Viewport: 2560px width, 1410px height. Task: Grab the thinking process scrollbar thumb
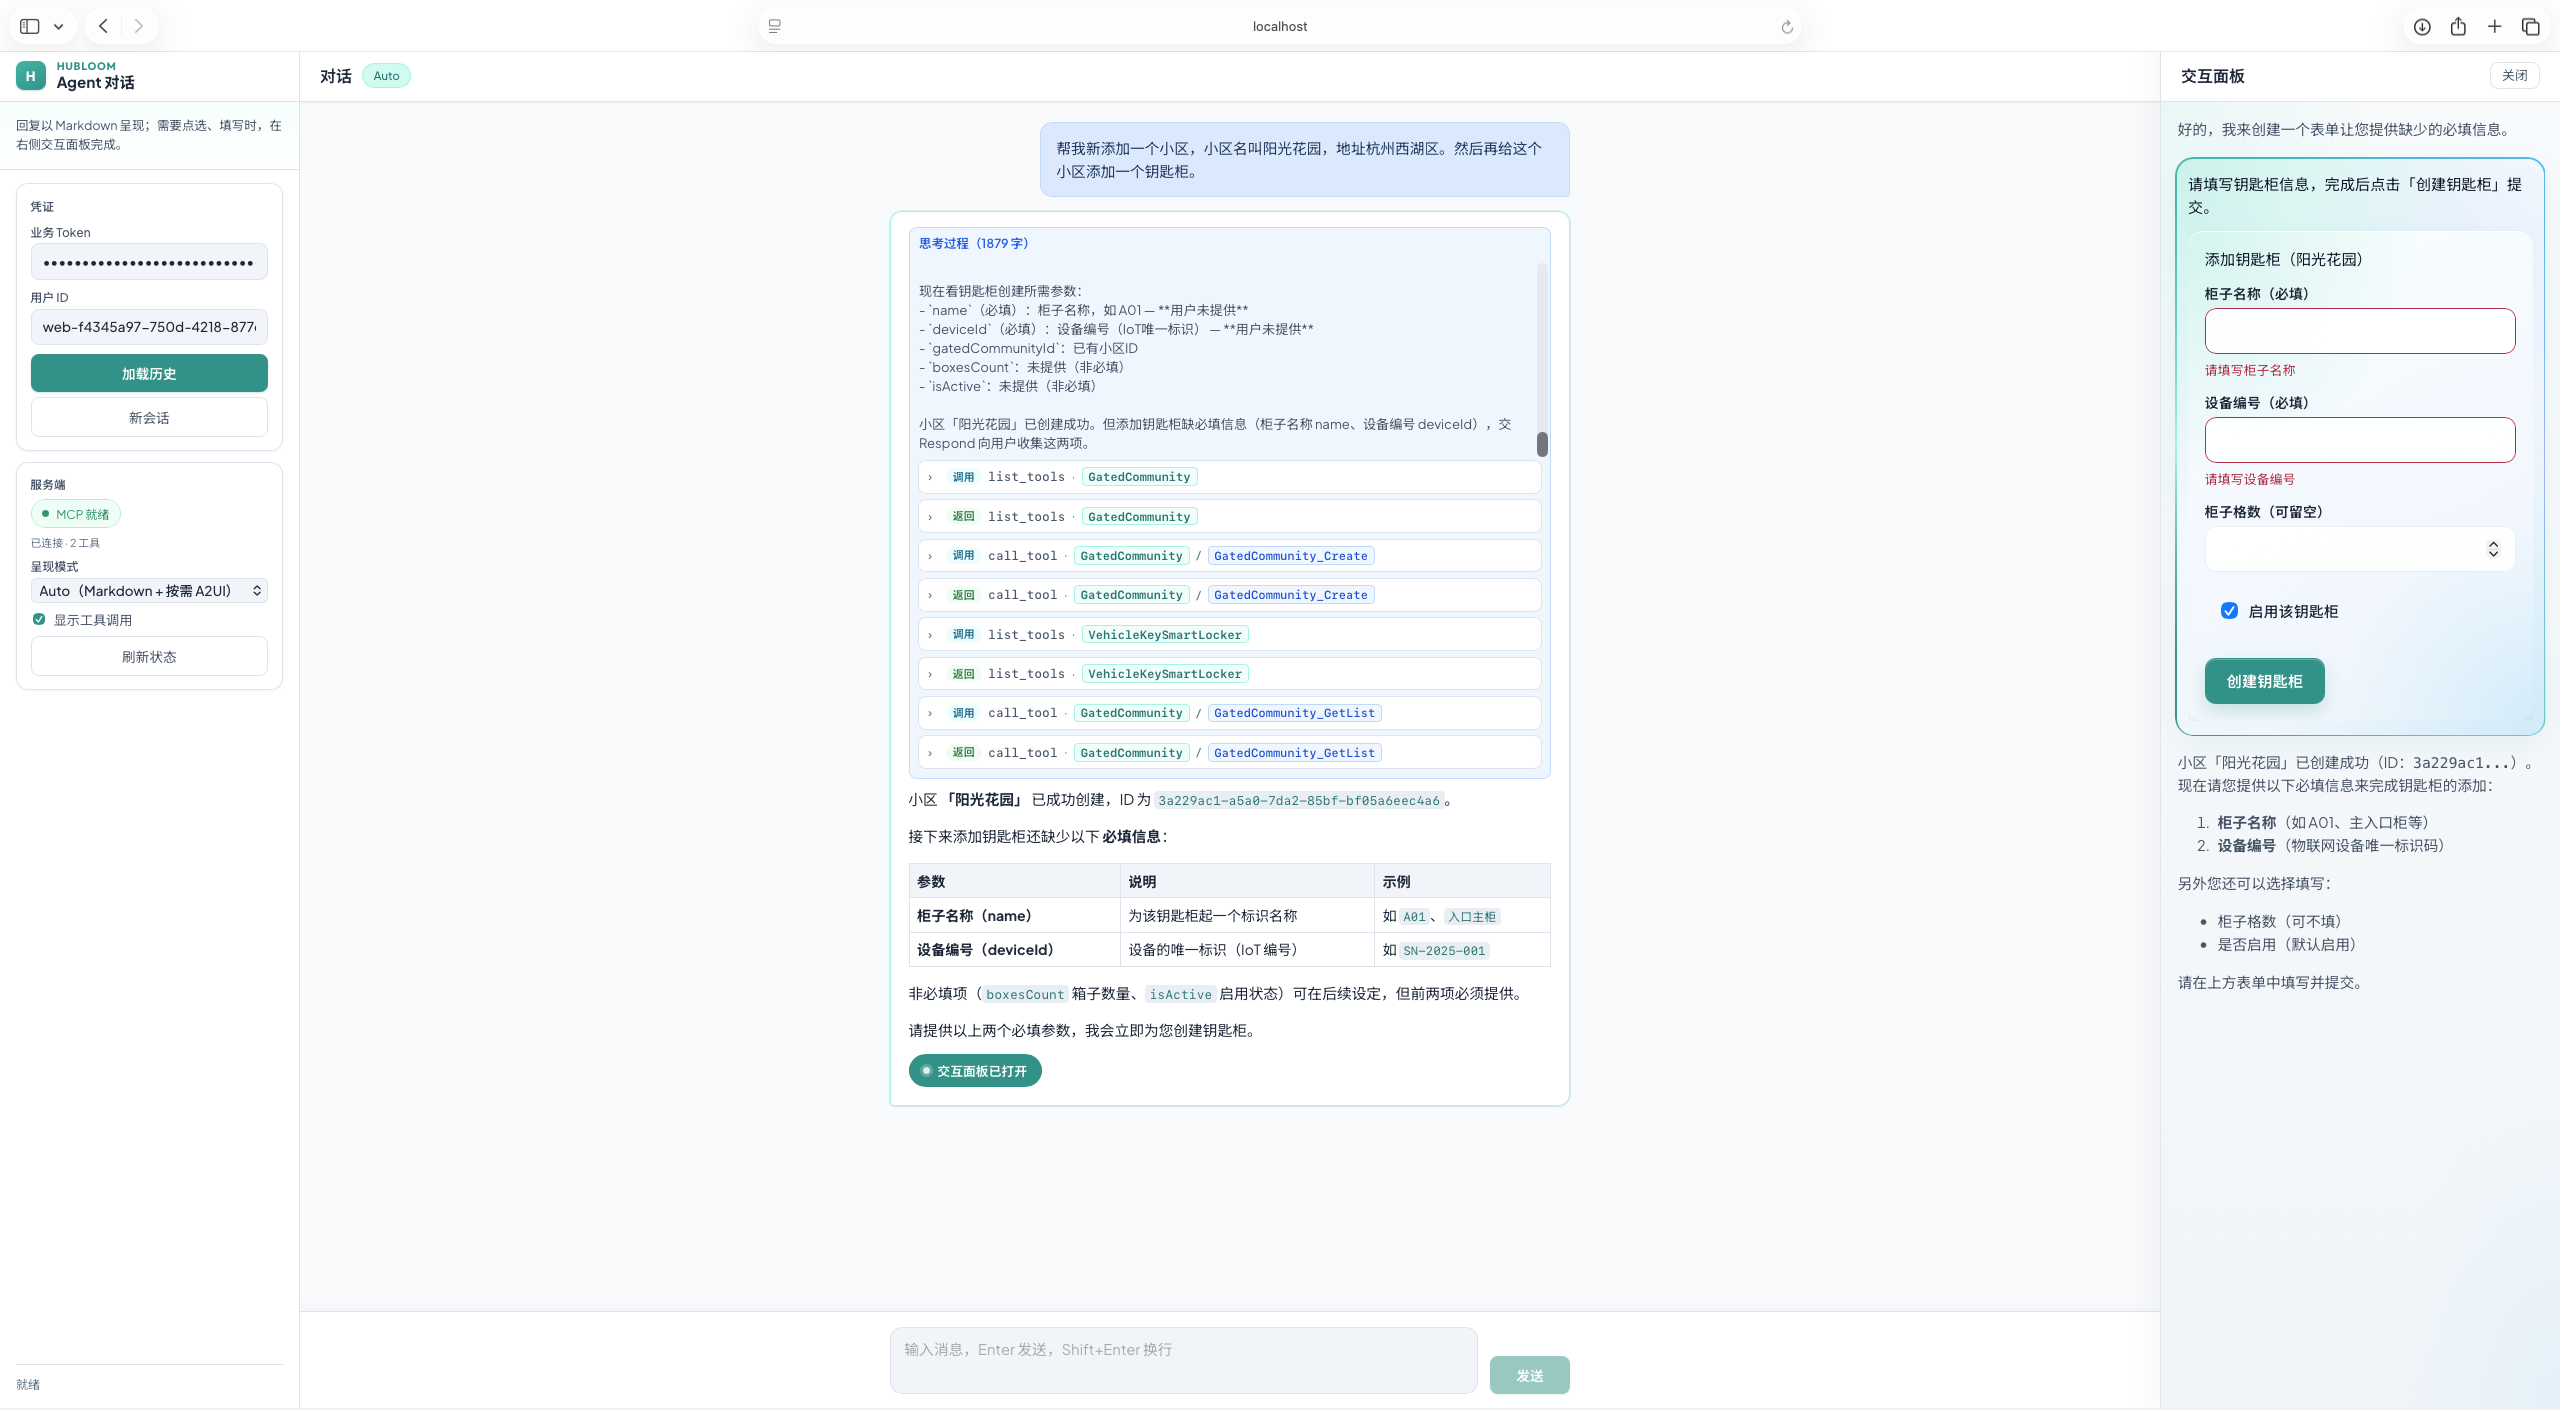[1542, 444]
